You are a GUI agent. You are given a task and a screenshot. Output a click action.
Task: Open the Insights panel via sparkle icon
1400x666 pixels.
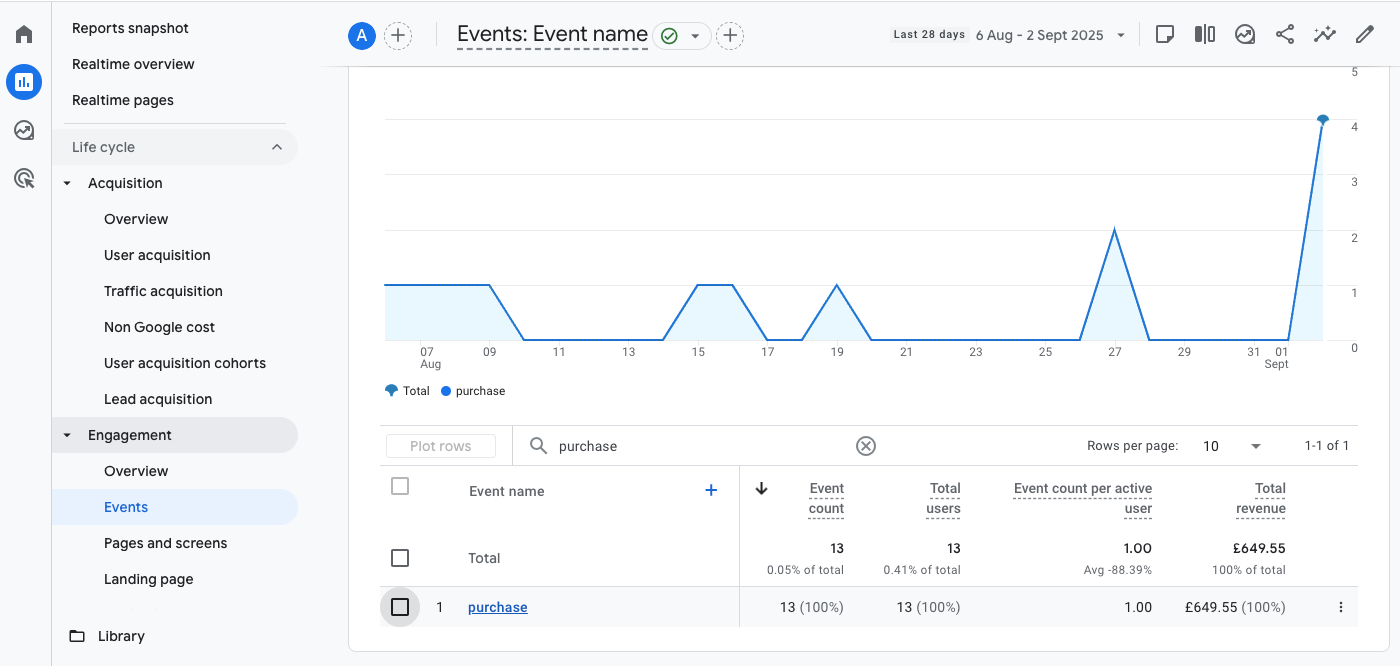coord(1324,34)
